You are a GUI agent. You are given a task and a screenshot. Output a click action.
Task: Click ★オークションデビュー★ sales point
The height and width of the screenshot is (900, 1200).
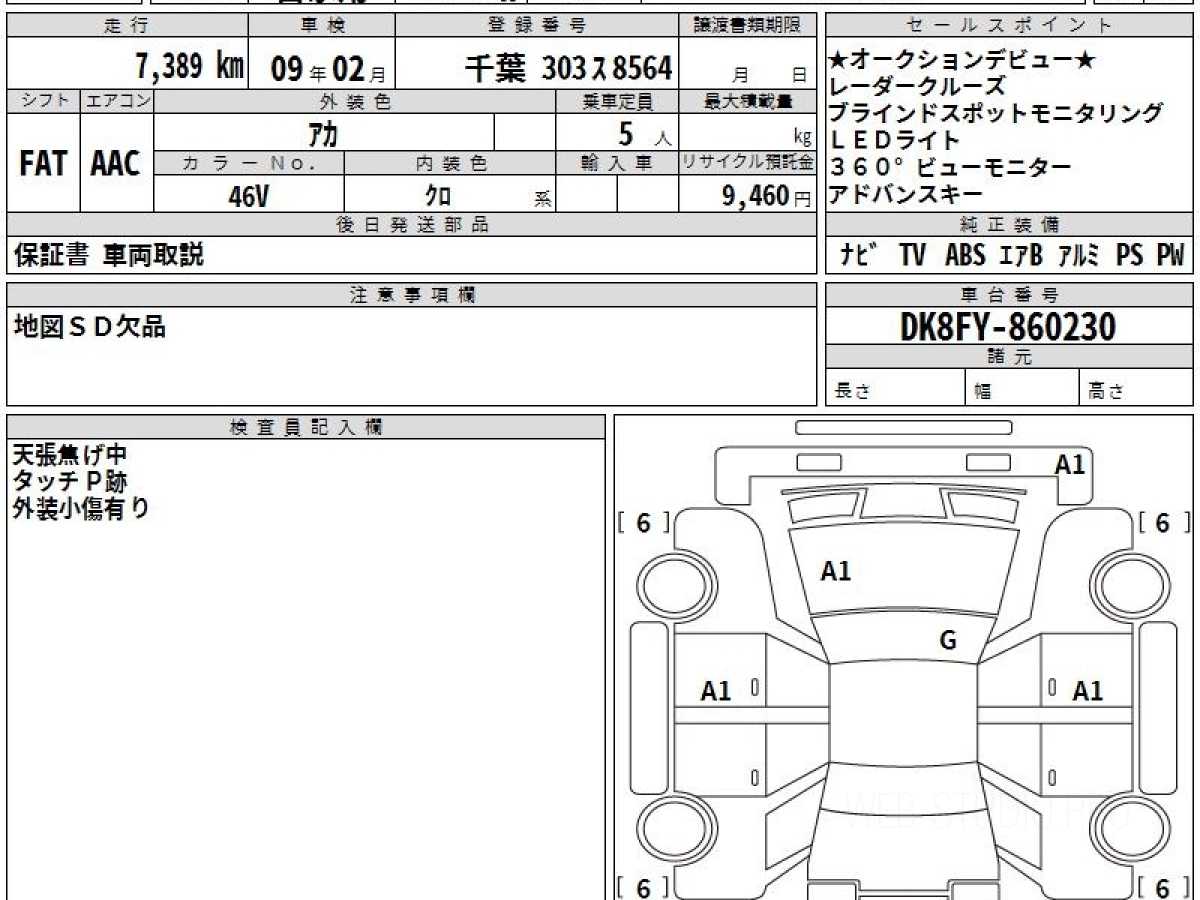(x=962, y=61)
